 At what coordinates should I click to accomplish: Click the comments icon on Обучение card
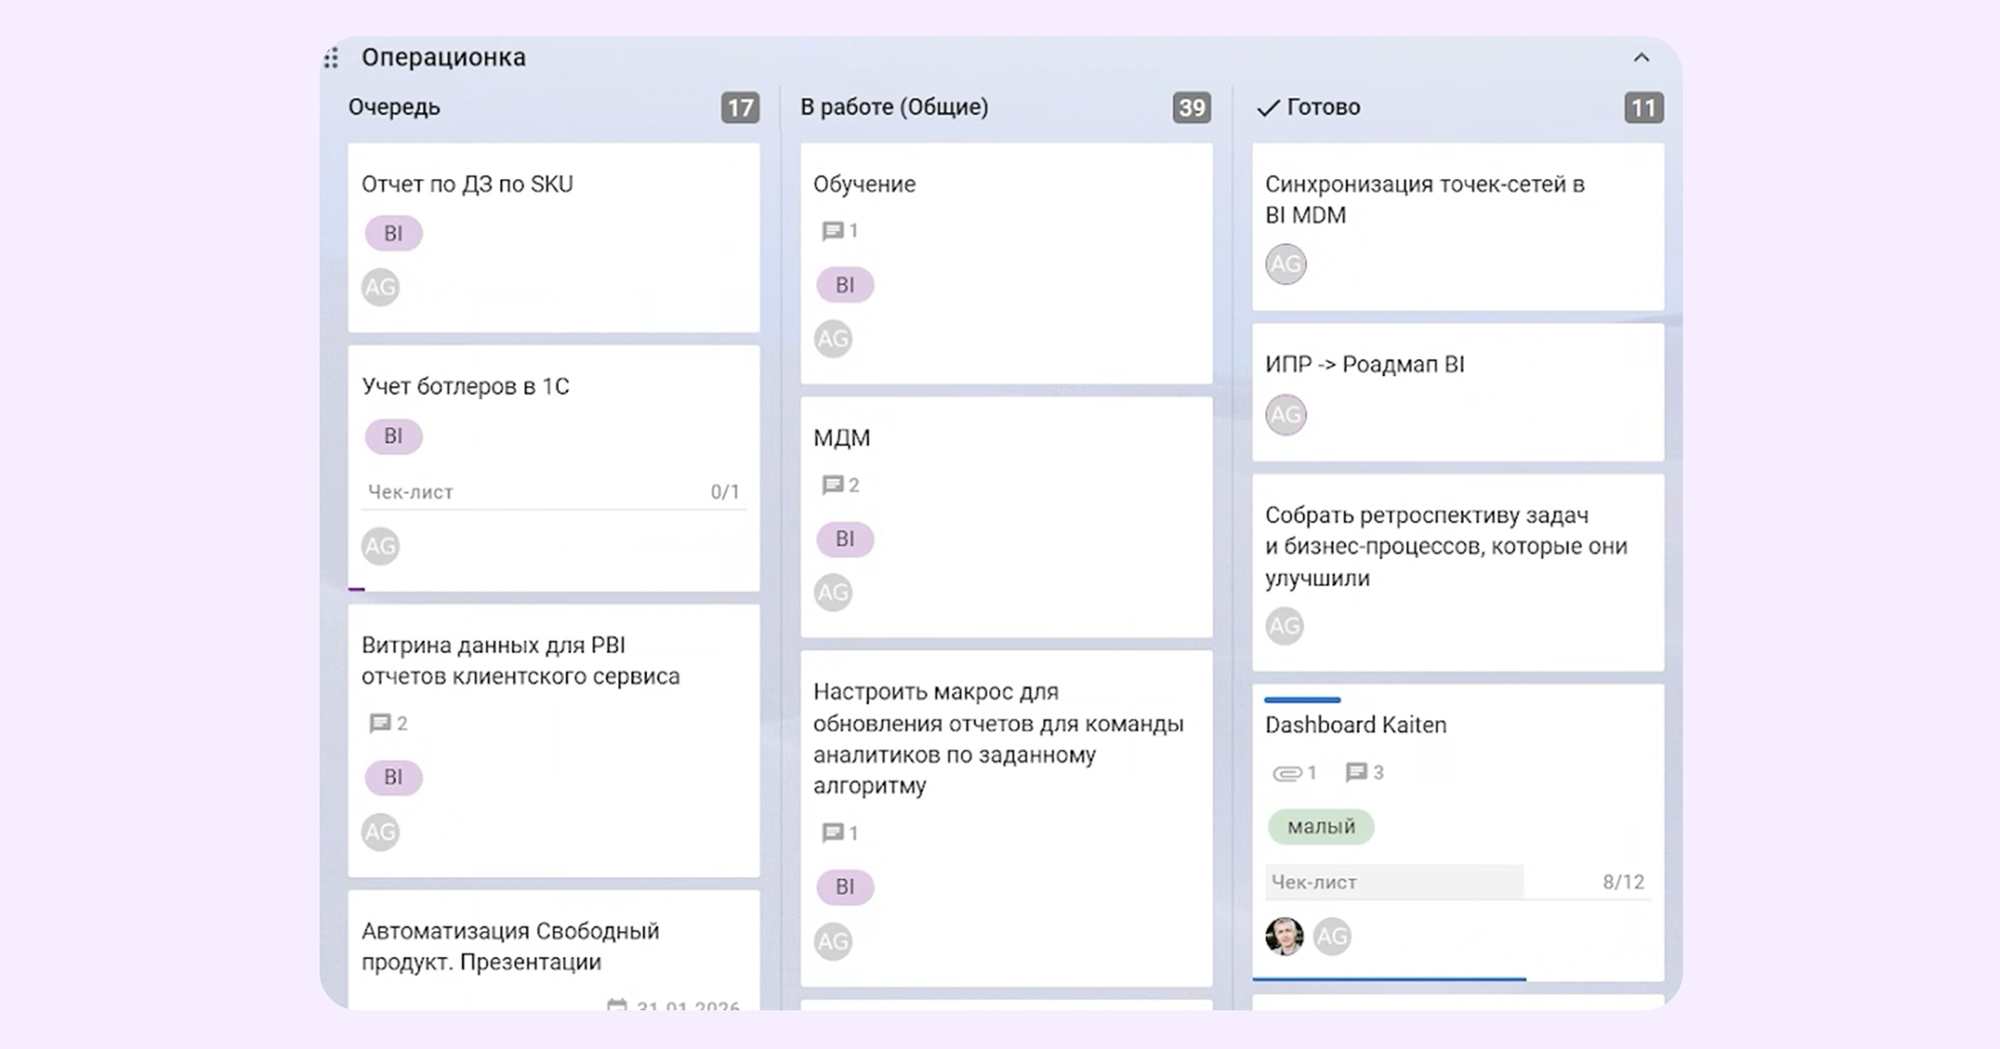point(832,231)
